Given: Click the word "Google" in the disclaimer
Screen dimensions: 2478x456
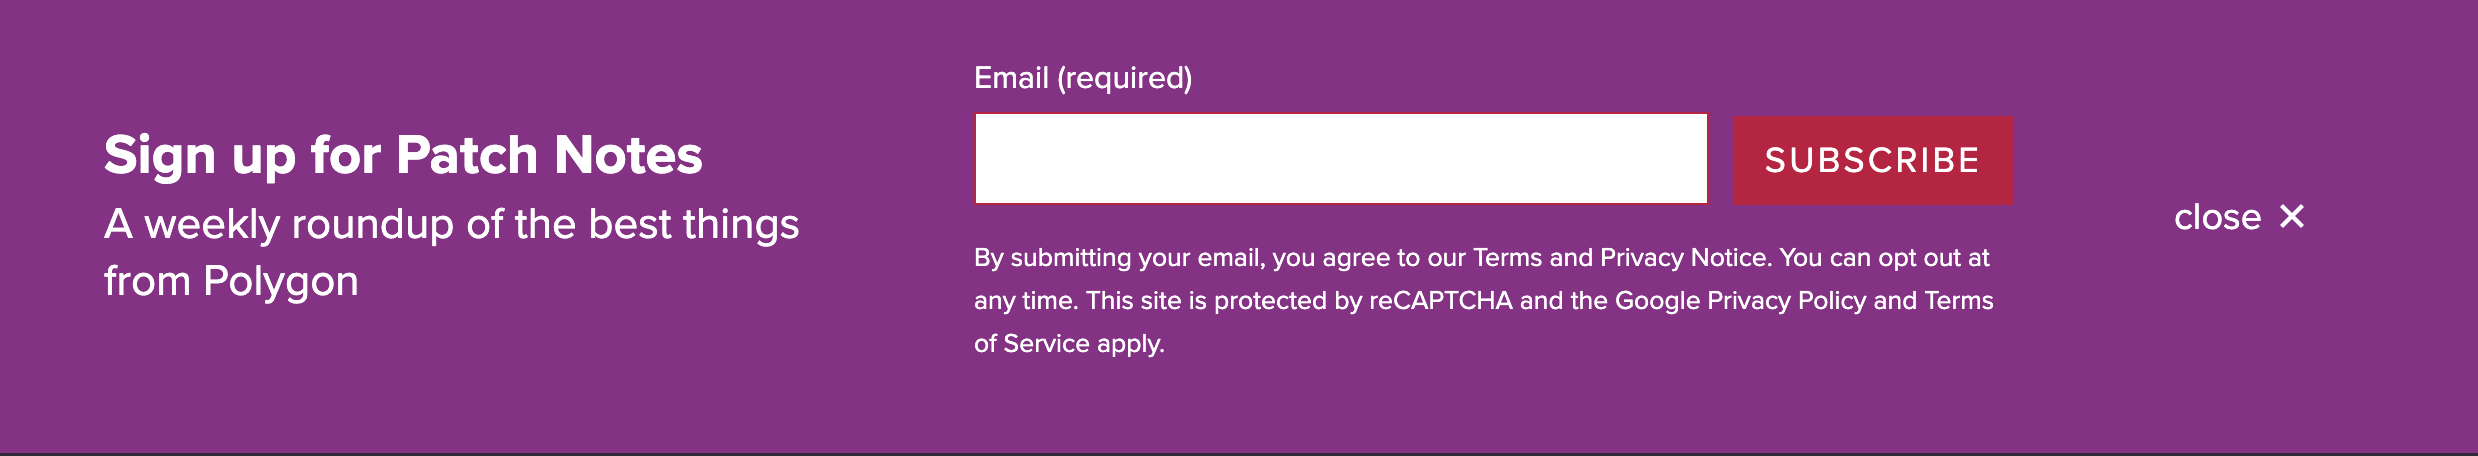Looking at the screenshot, I should (1657, 301).
